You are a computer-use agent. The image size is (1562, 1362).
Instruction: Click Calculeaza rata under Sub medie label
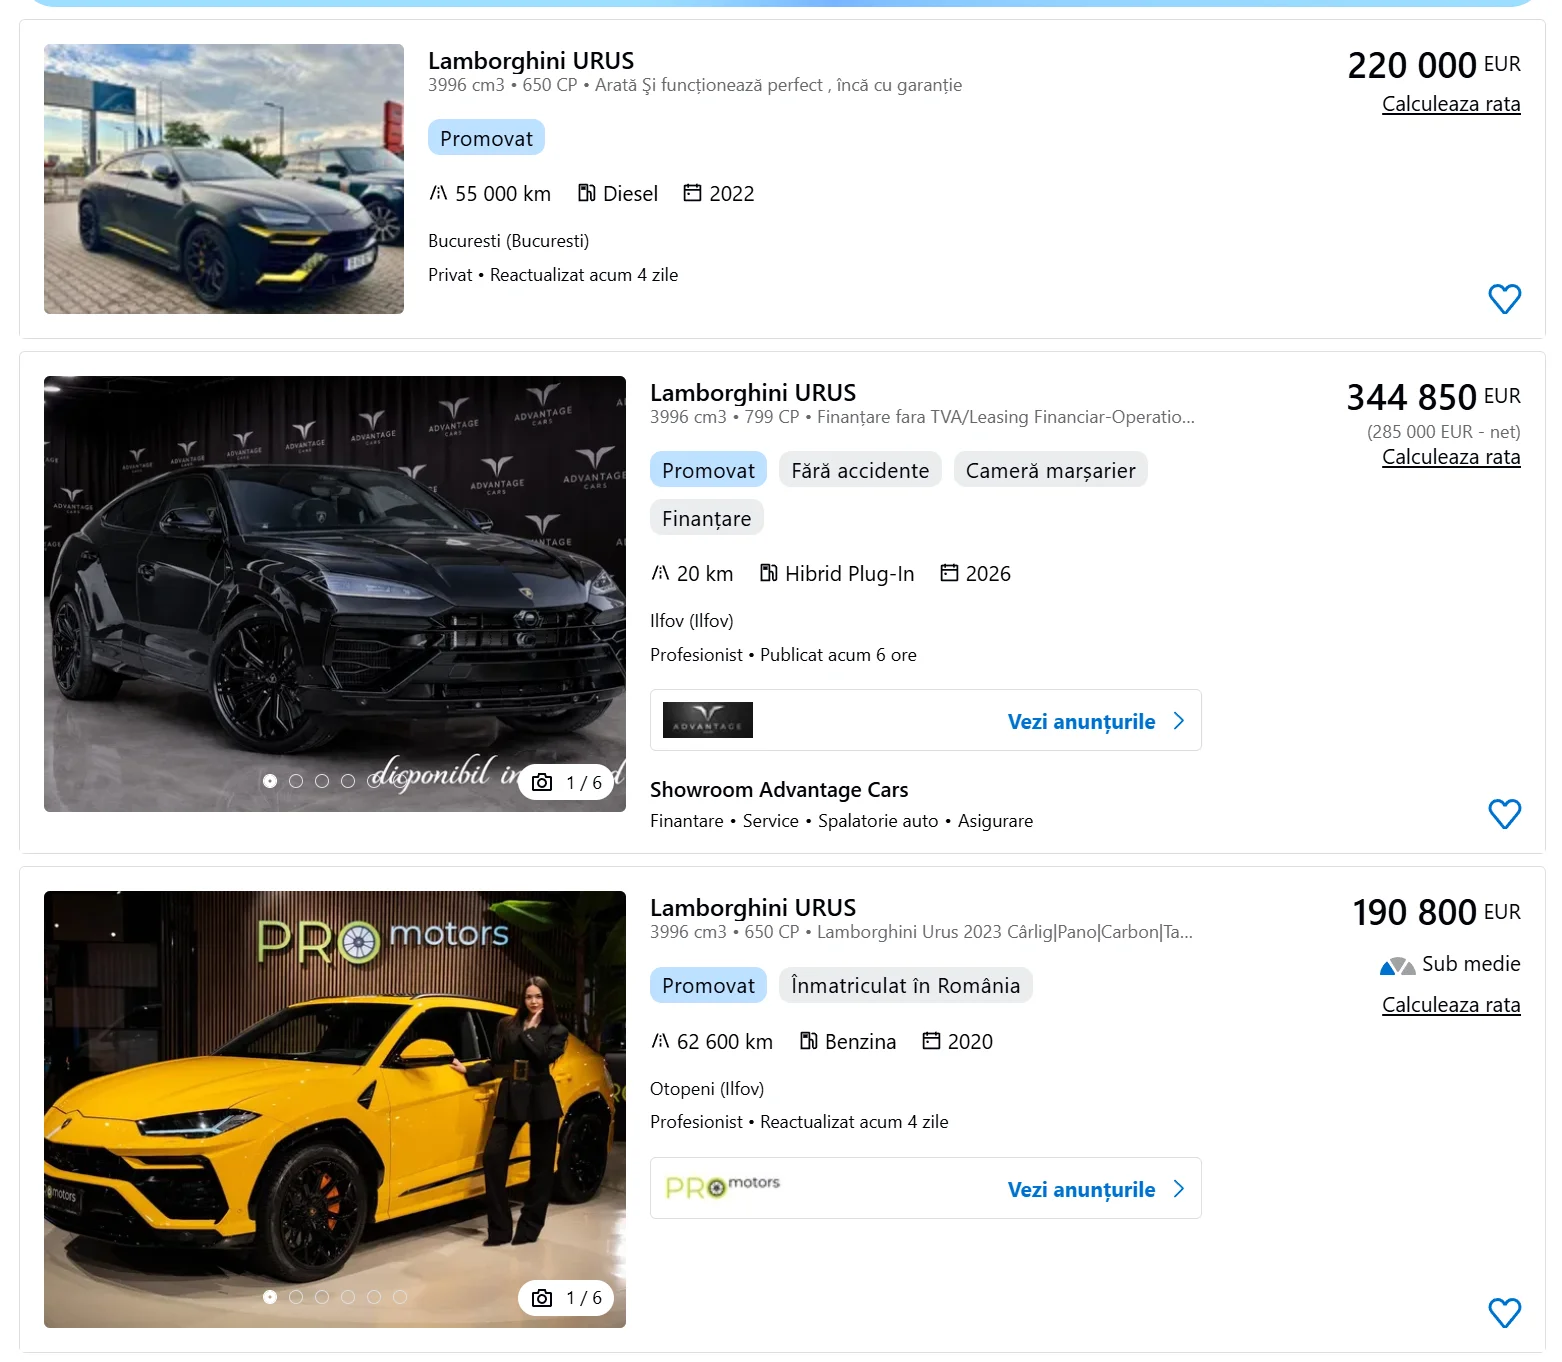1450,1005
